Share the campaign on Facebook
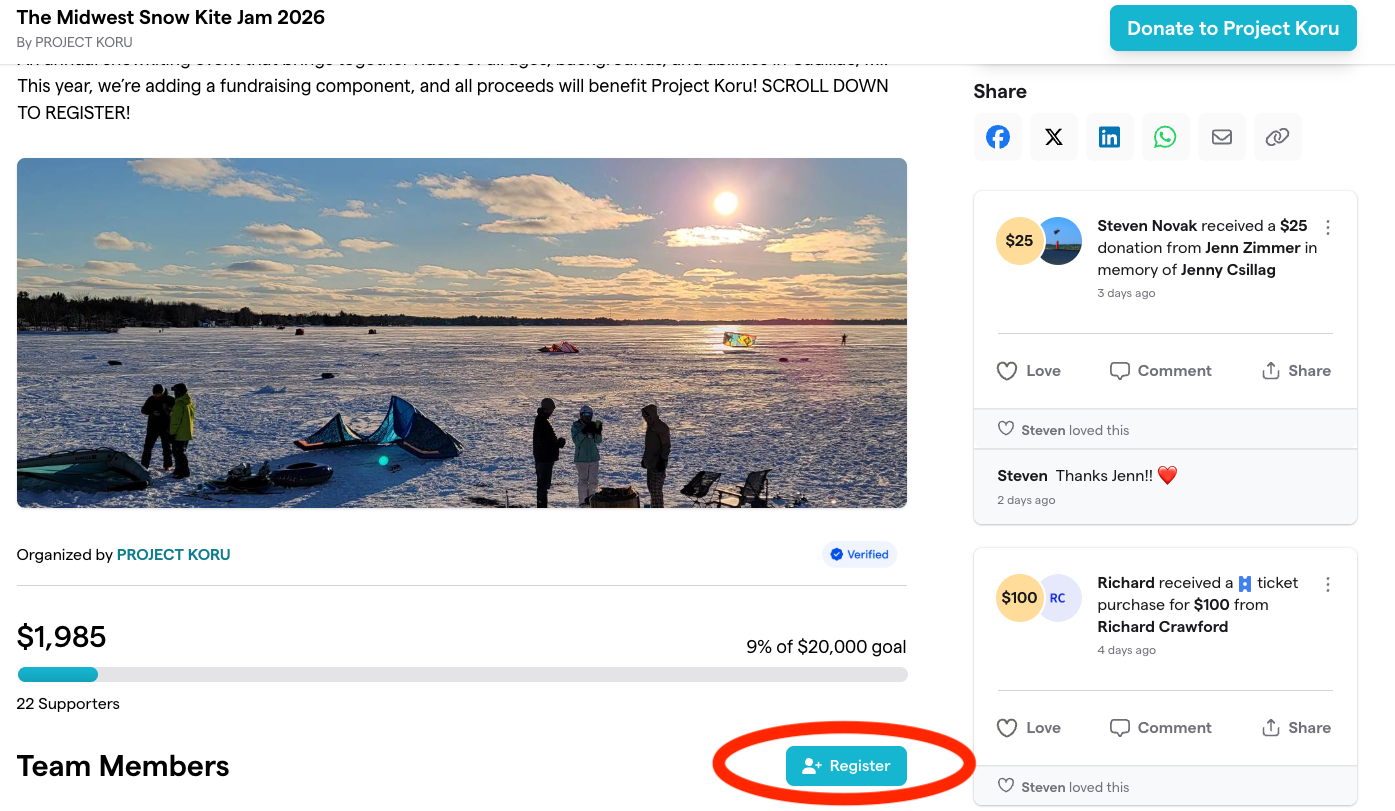The image size is (1395, 811). pos(998,137)
